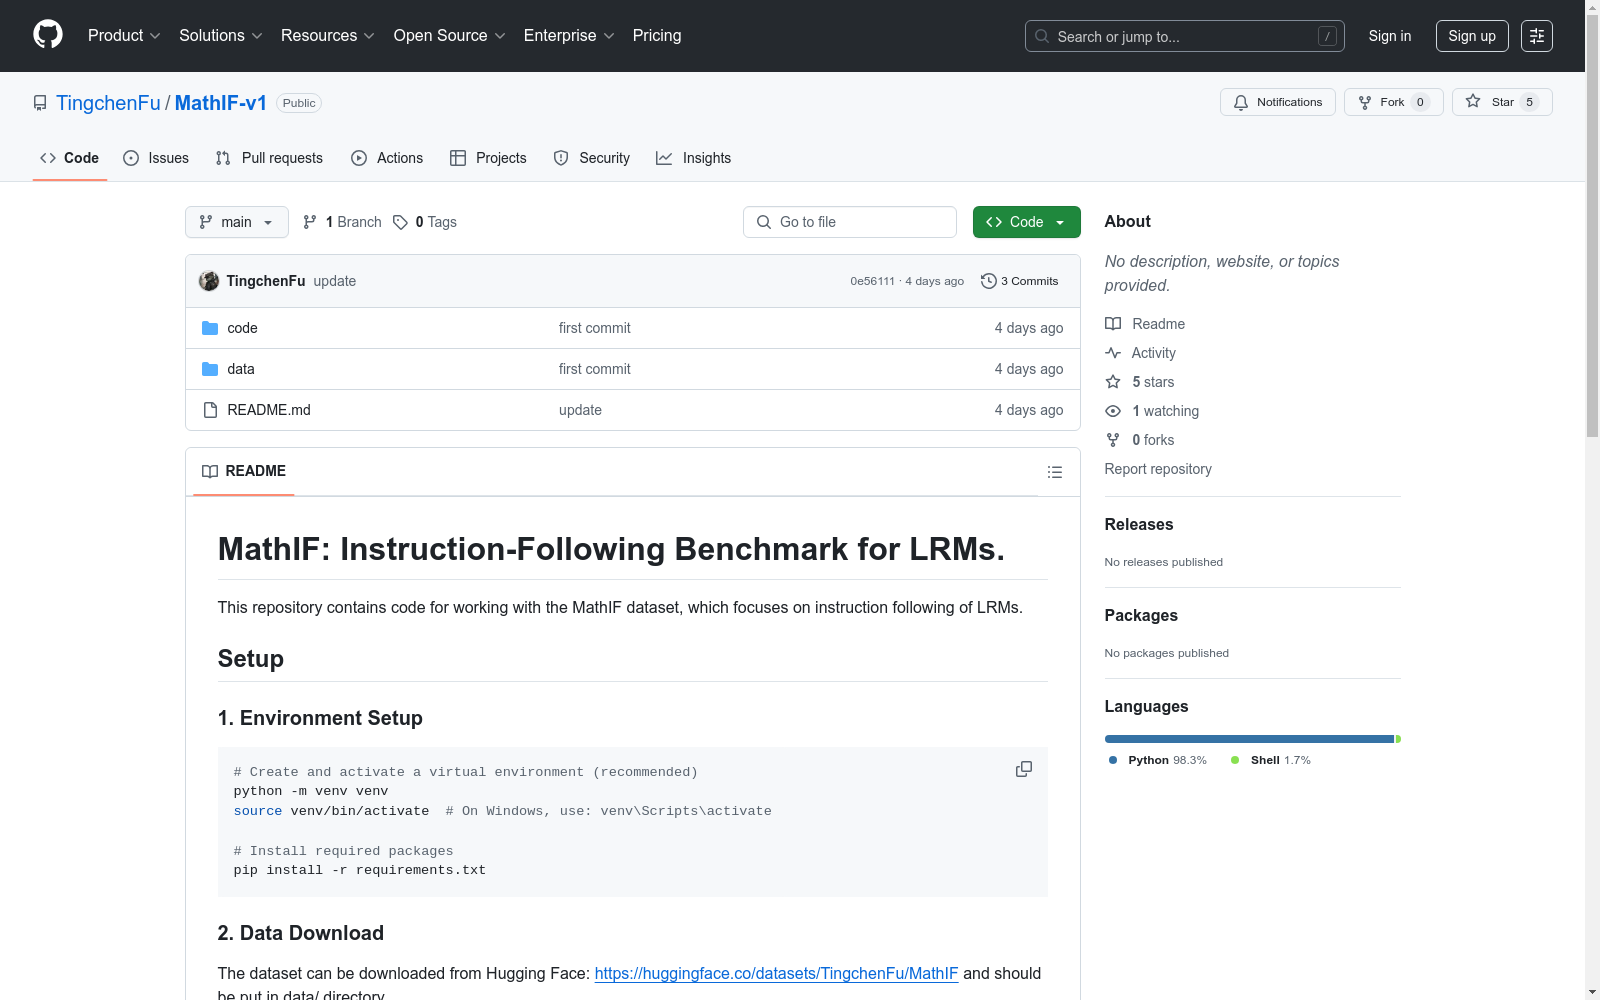Open the main branch selector dropdown
This screenshot has width=1600, height=1000.
pyautogui.click(x=237, y=222)
